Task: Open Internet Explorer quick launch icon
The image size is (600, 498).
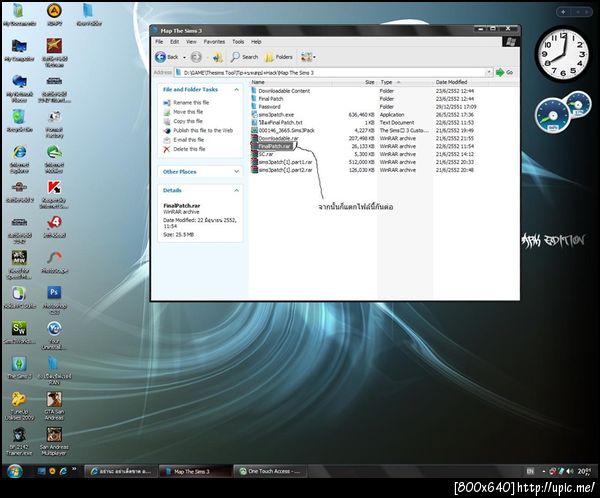Action: click(63, 471)
